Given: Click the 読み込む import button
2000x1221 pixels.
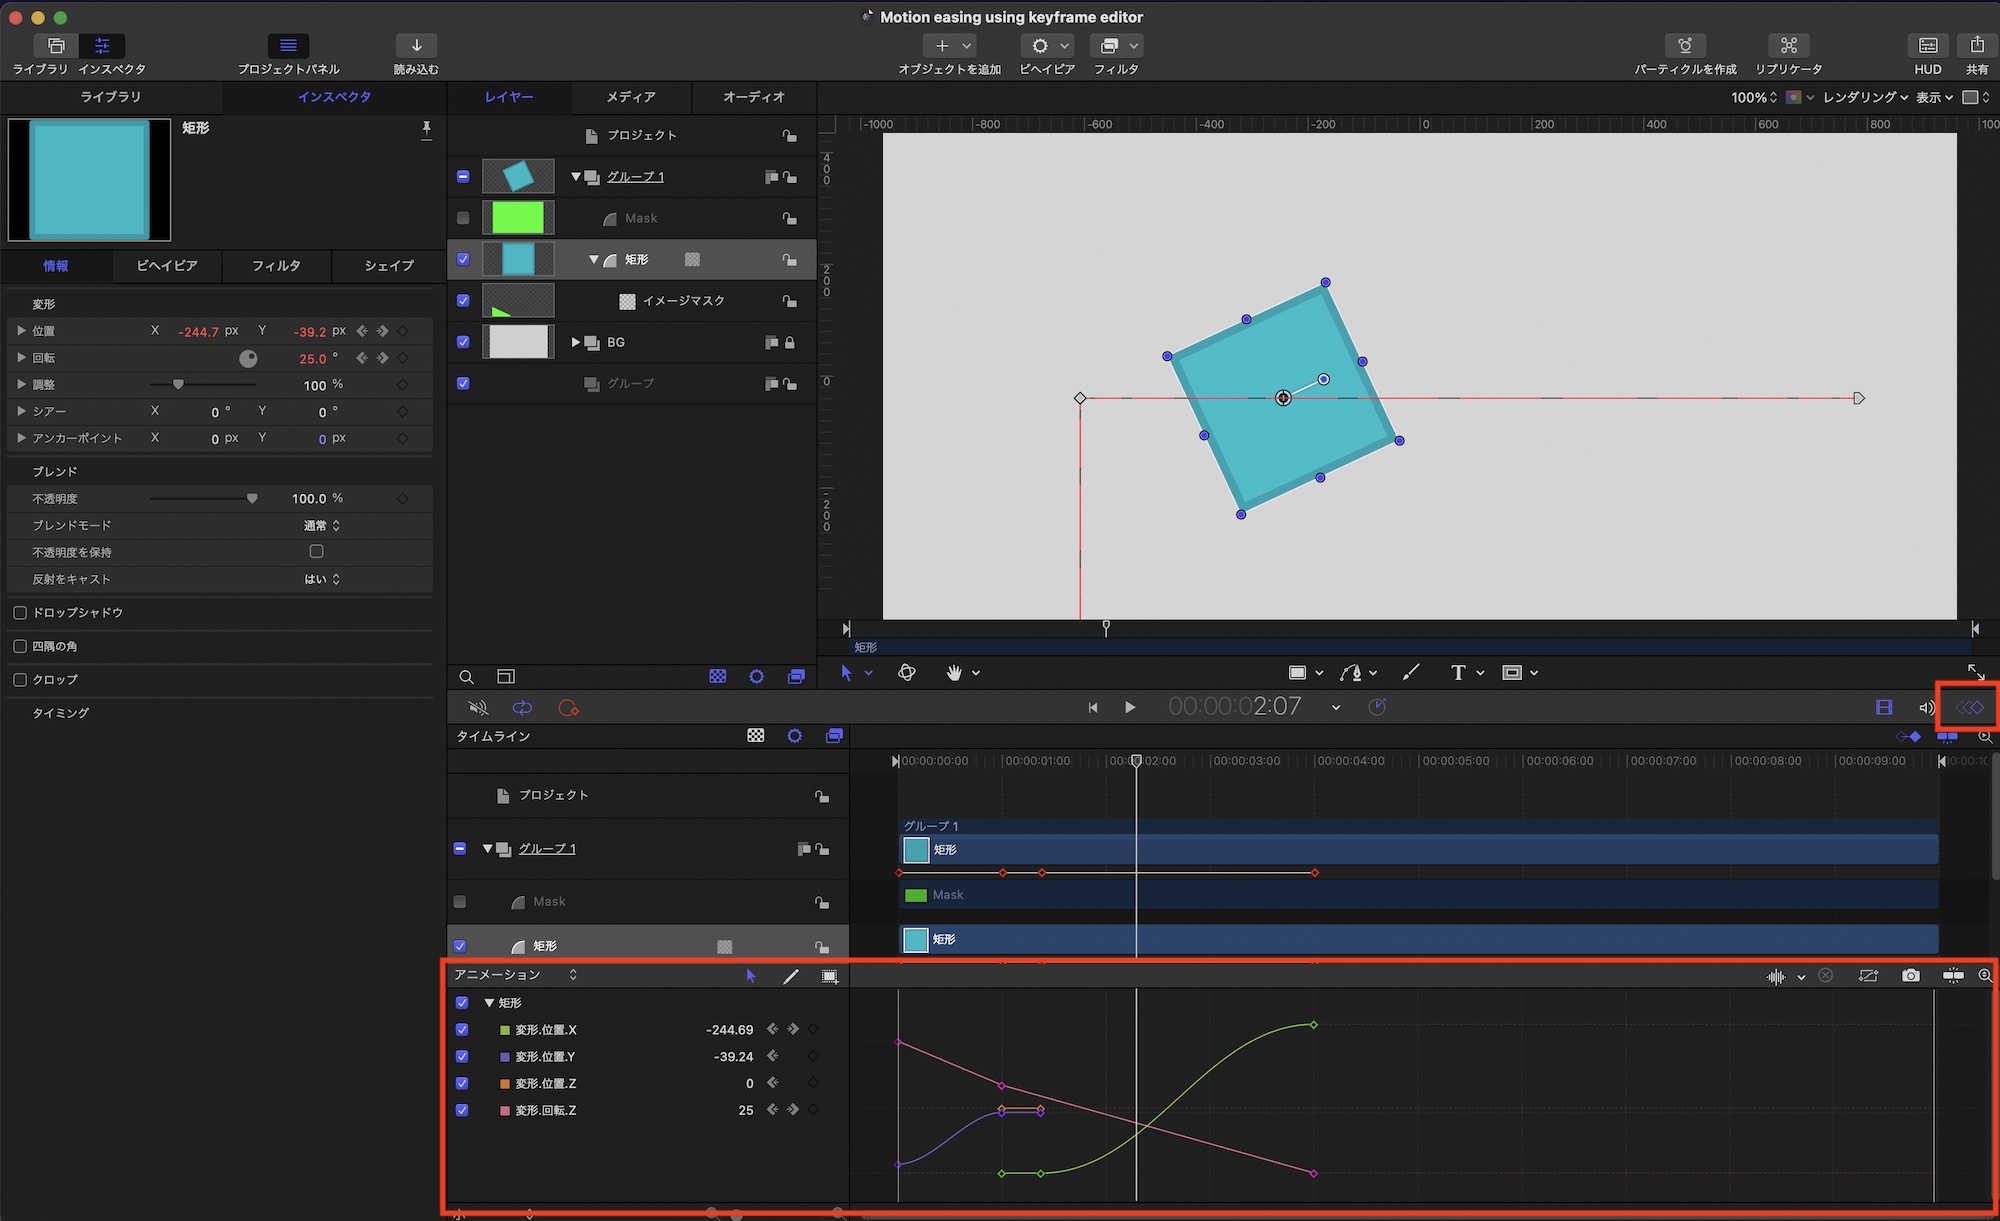Looking at the screenshot, I should tap(416, 46).
